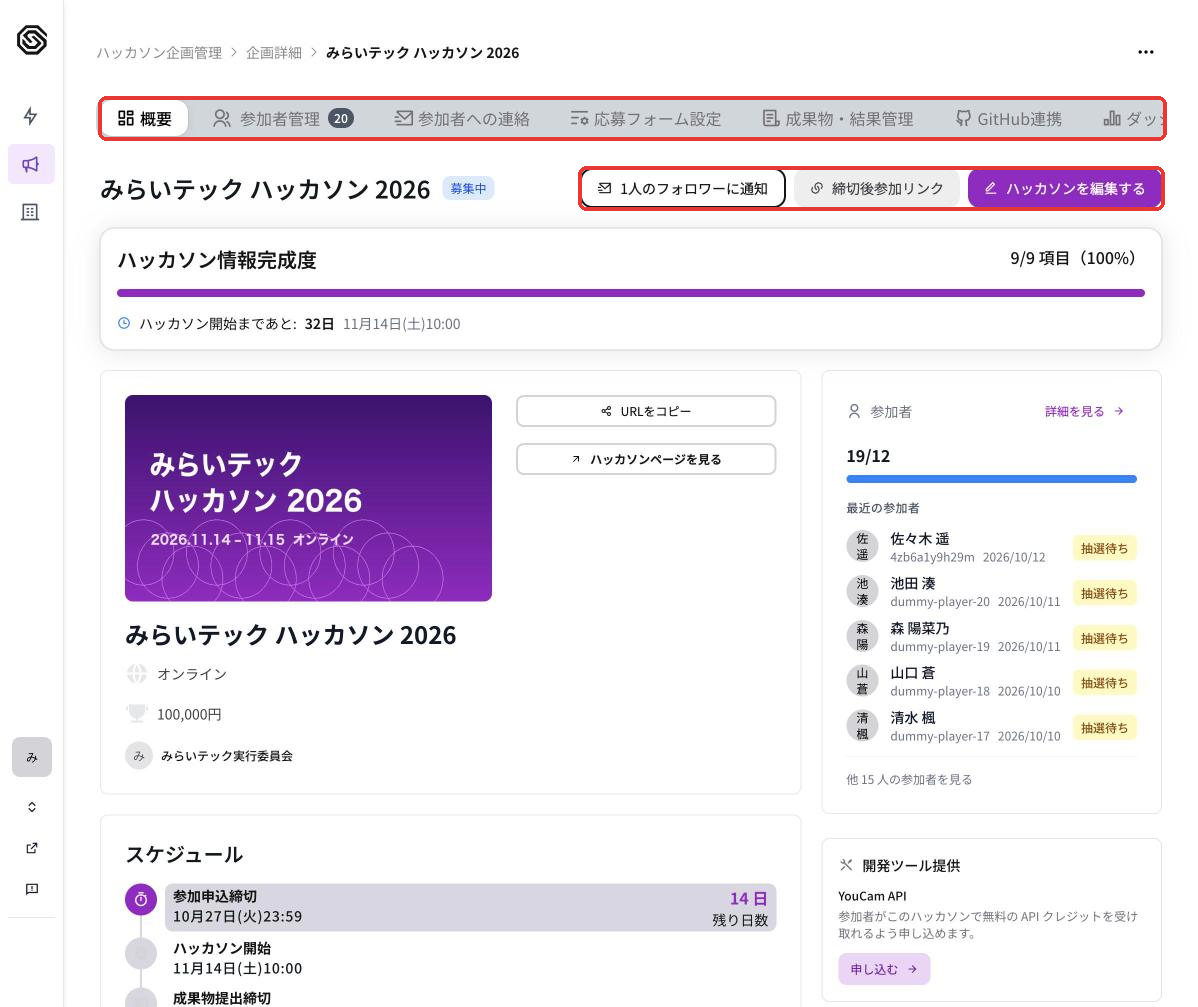Click ハッカソンを編集する button
This screenshot has width=1198, height=1007.
[x=1064, y=189]
